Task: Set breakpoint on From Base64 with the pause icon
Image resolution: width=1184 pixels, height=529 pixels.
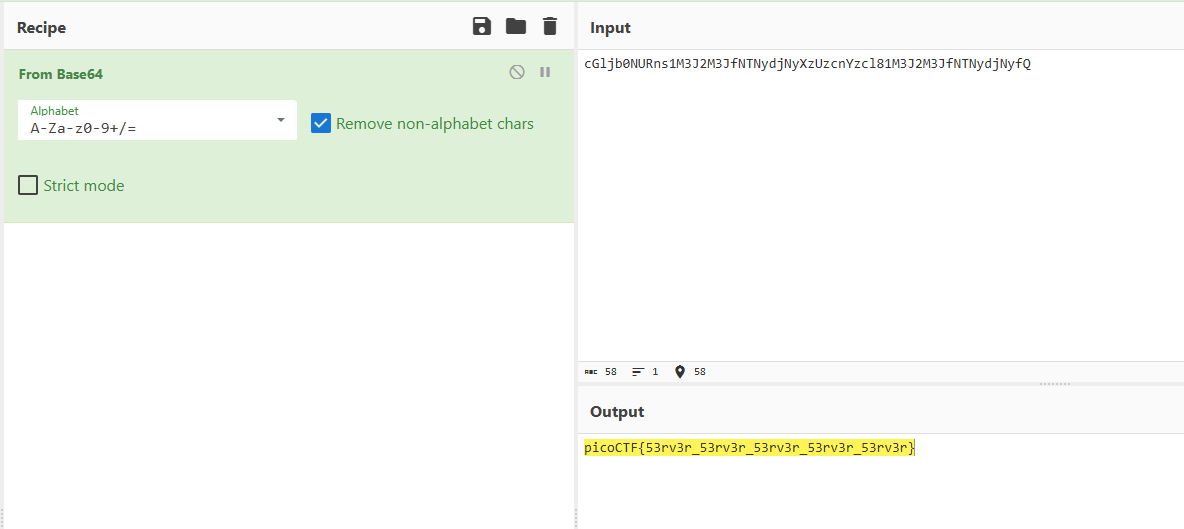Action: point(544,72)
